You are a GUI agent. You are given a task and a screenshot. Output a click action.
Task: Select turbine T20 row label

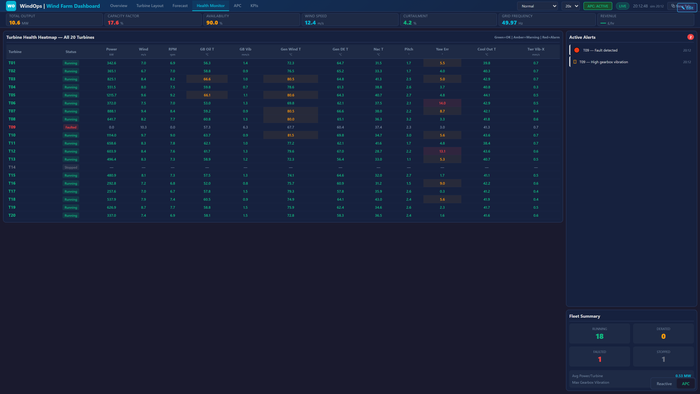click(12, 216)
